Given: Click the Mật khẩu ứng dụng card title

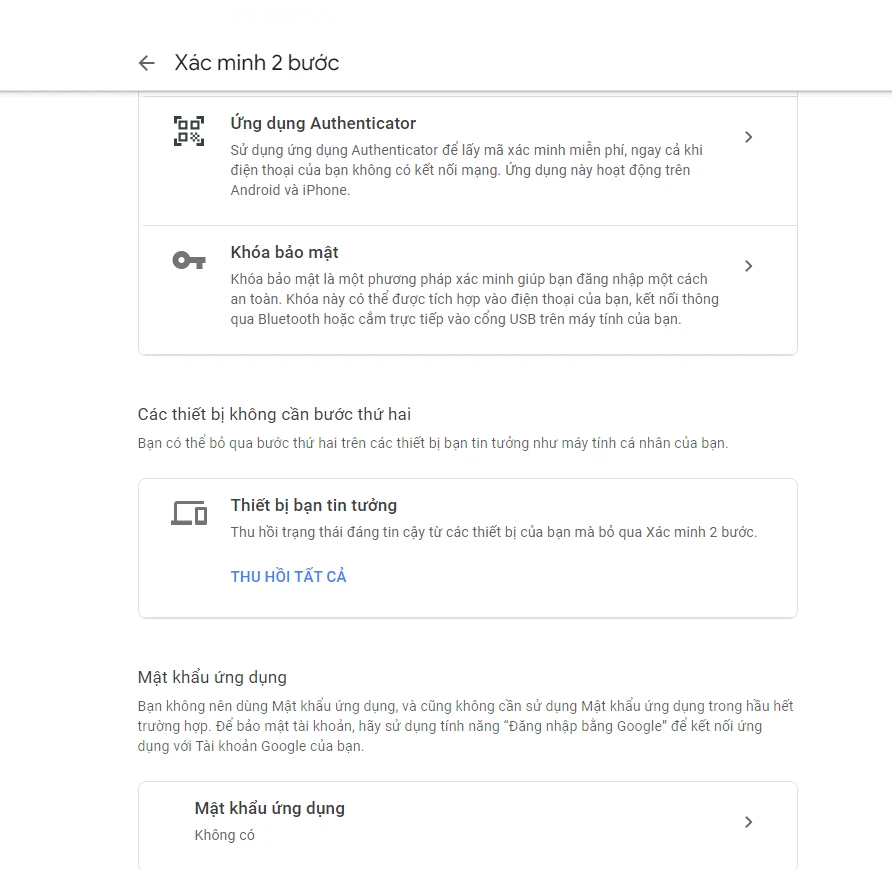Looking at the screenshot, I should (x=270, y=809).
